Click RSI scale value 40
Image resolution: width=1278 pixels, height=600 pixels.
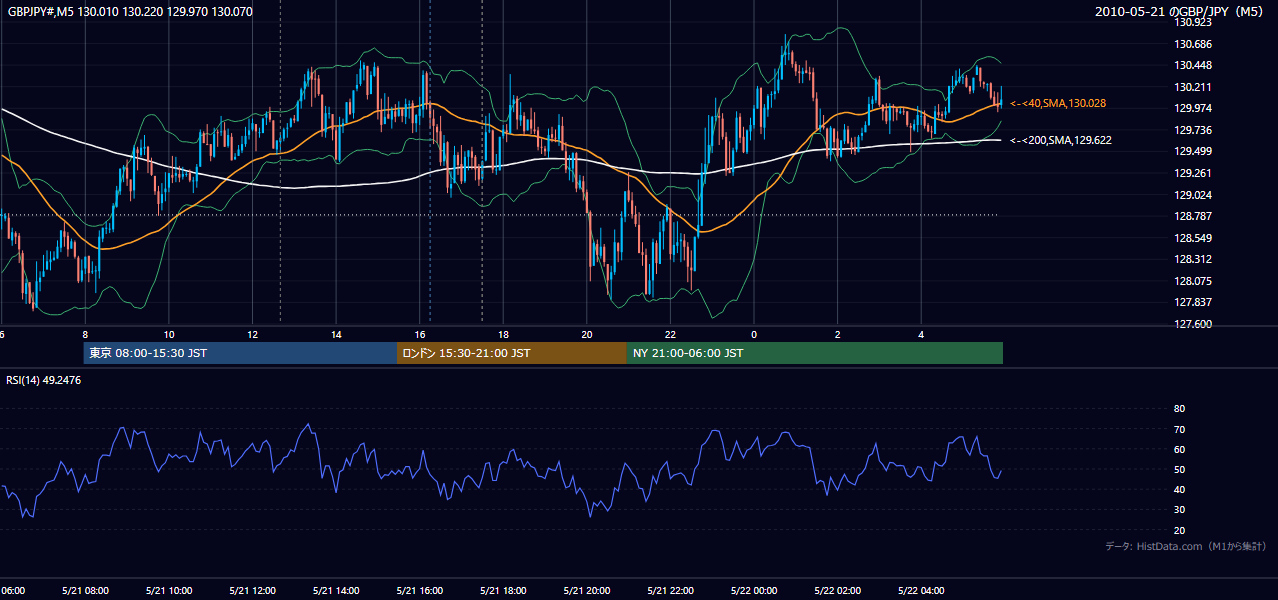[1179, 489]
